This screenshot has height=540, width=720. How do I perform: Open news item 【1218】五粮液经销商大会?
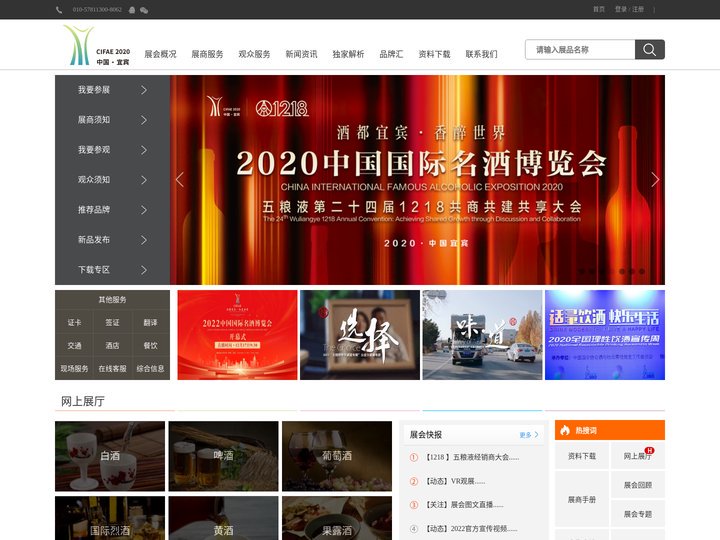click(x=472, y=457)
